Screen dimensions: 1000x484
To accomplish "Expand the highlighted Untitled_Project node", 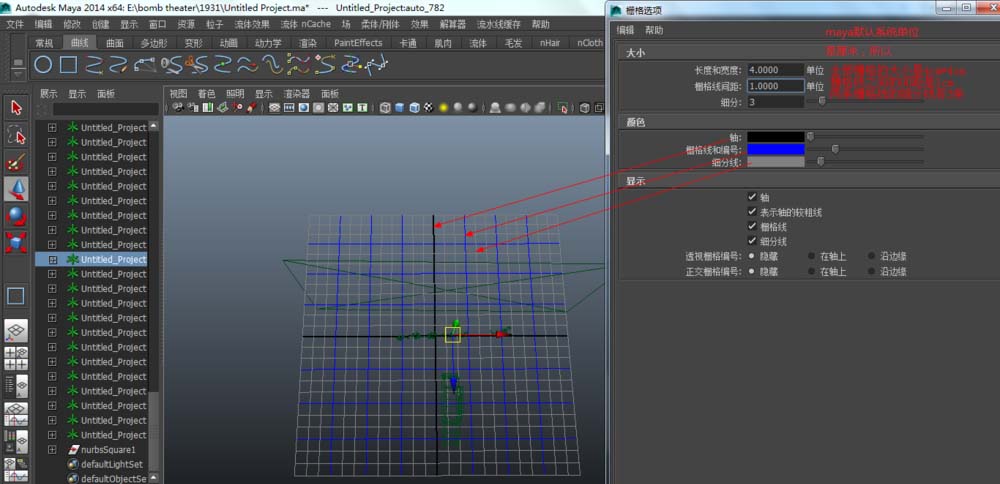I will point(52,259).
